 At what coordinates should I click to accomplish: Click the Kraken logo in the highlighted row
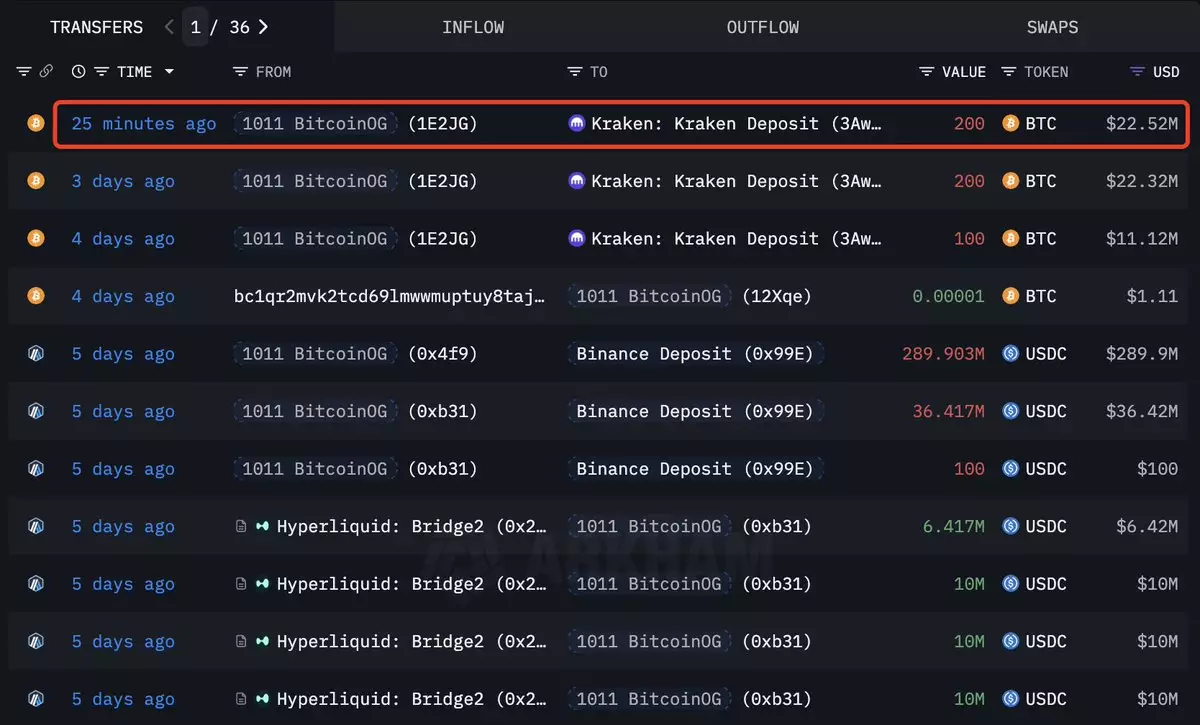(x=576, y=124)
